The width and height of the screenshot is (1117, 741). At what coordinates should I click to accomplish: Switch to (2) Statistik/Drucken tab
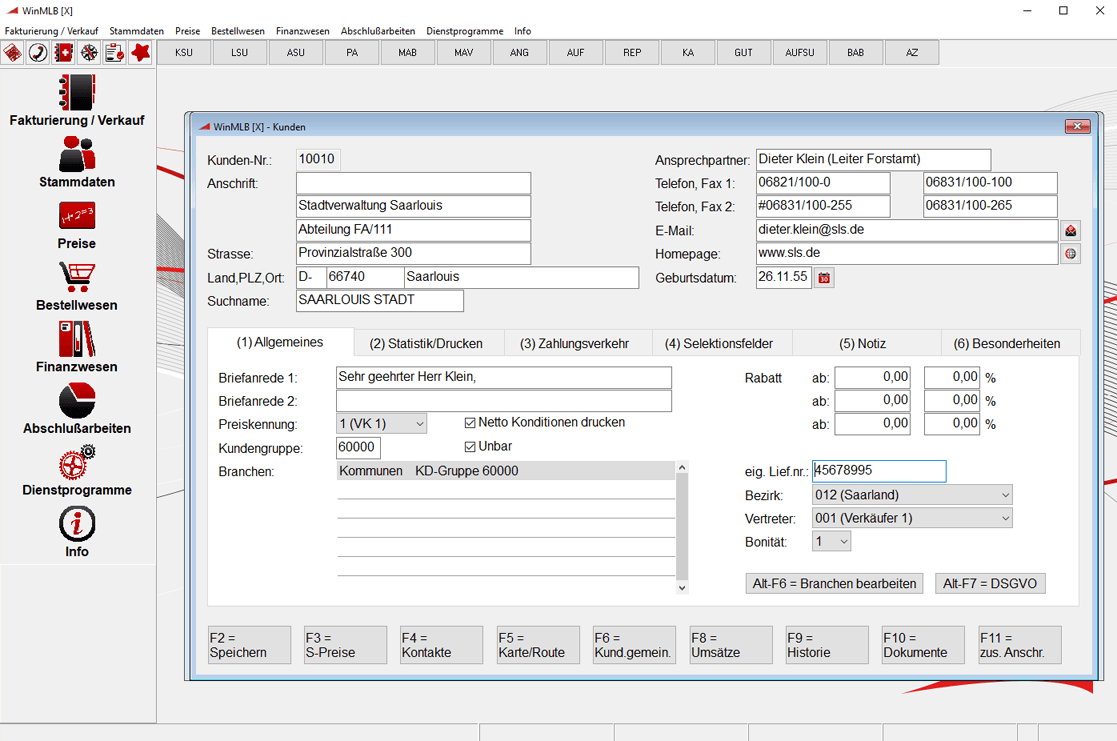tap(426, 343)
